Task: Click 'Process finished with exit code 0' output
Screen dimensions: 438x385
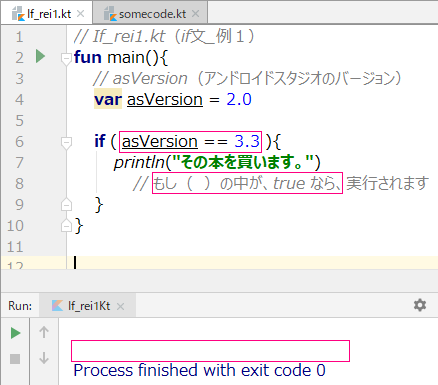Action: [199, 370]
